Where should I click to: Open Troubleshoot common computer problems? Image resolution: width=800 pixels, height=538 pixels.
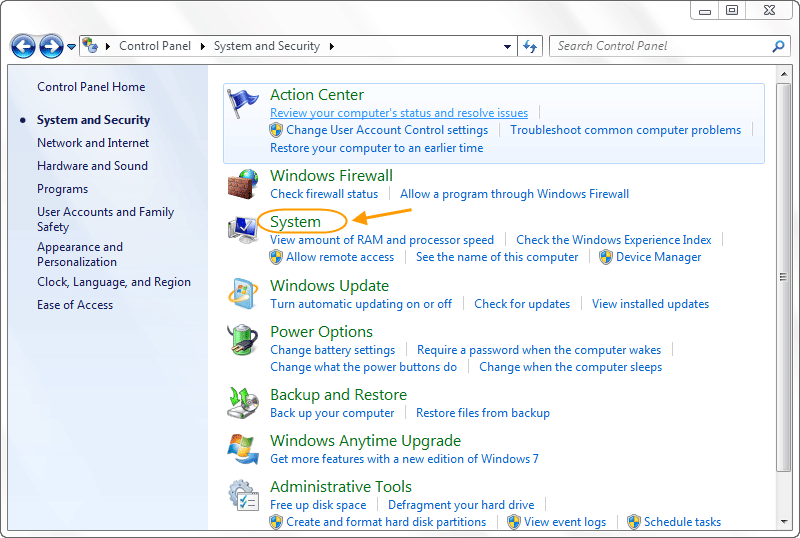(626, 130)
